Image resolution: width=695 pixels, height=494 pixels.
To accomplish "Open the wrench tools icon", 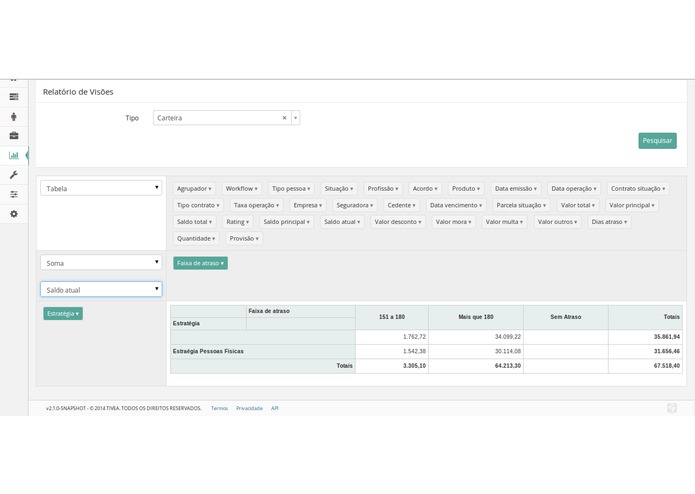I will pyautogui.click(x=14, y=175).
